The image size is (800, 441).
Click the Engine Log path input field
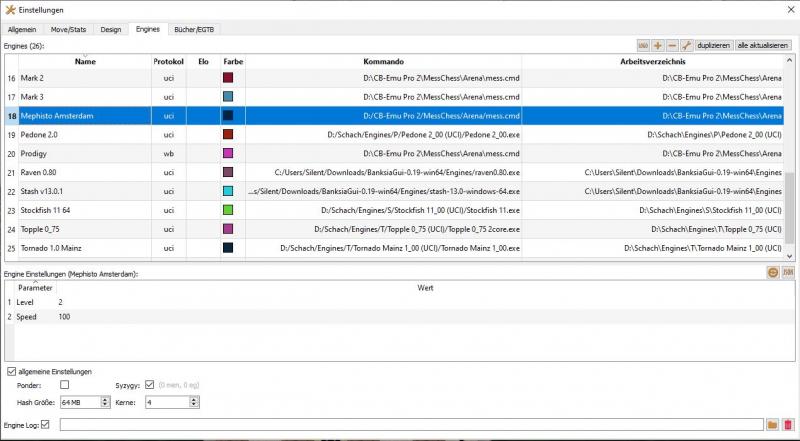click(x=410, y=425)
